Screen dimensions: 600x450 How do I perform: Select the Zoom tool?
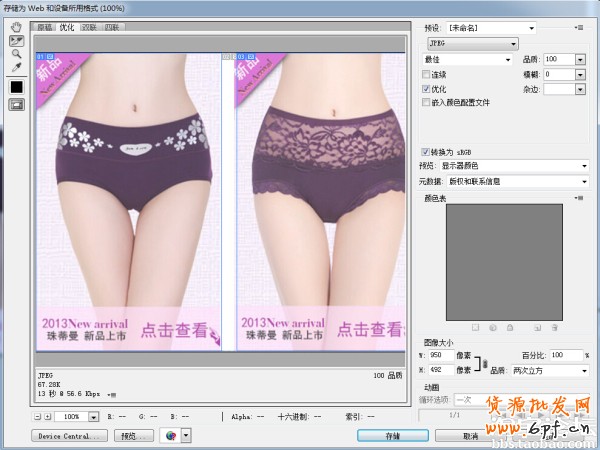pyautogui.click(x=16, y=53)
